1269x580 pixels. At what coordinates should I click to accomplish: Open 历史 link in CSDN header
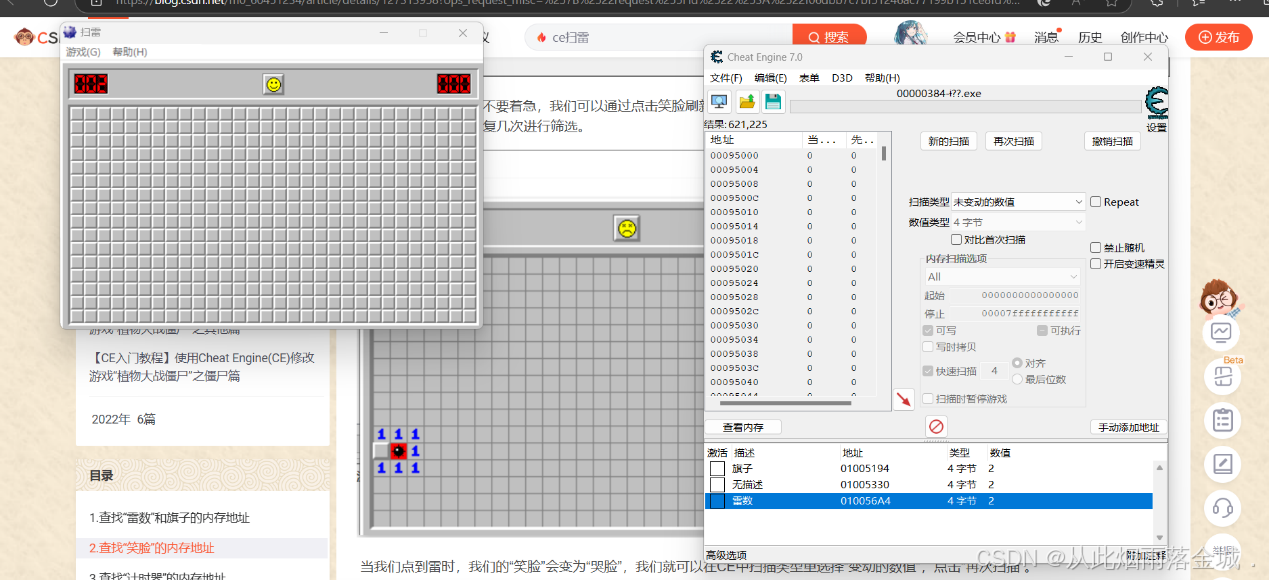click(x=1090, y=38)
